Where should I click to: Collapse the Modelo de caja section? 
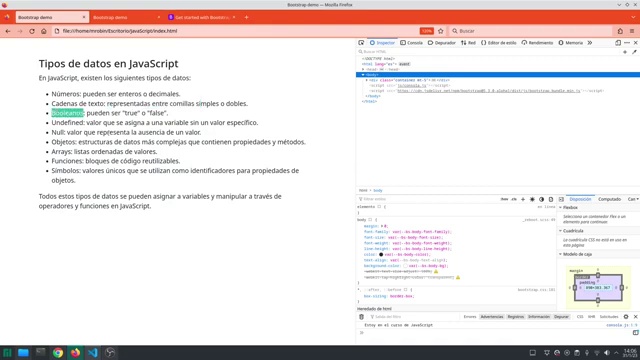561,254
